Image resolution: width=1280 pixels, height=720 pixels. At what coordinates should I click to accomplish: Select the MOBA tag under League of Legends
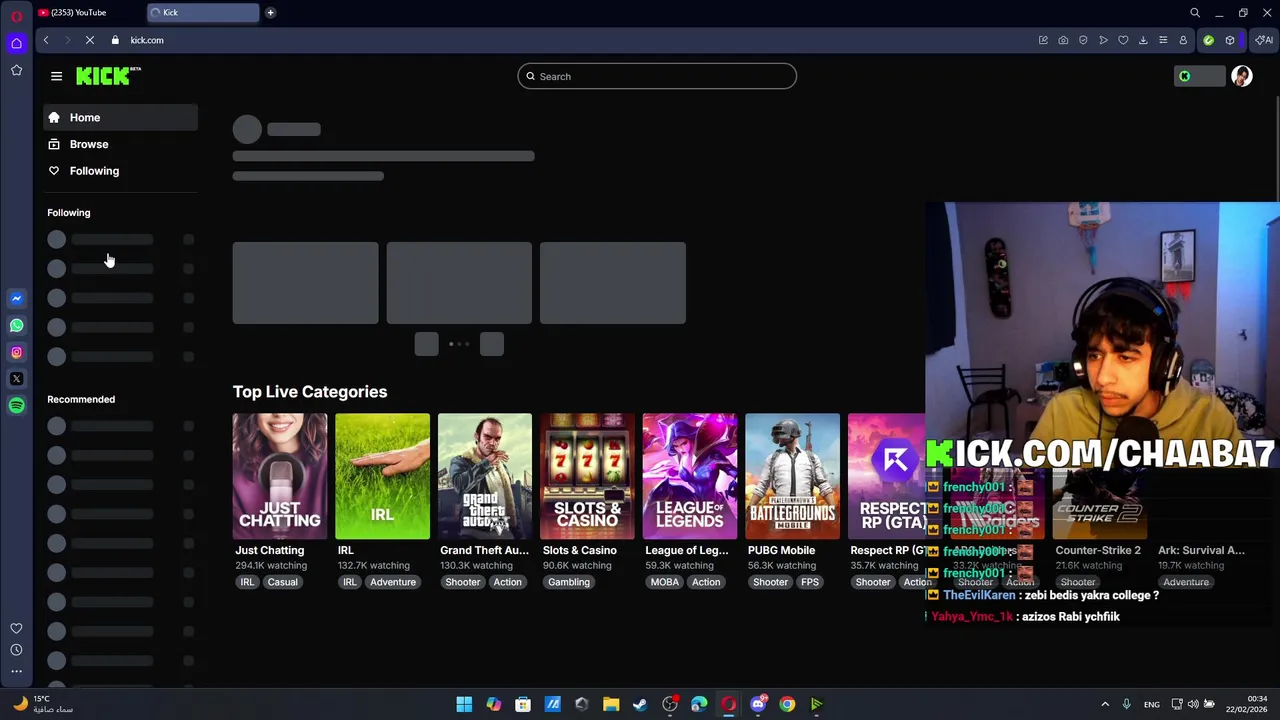pyautogui.click(x=665, y=582)
